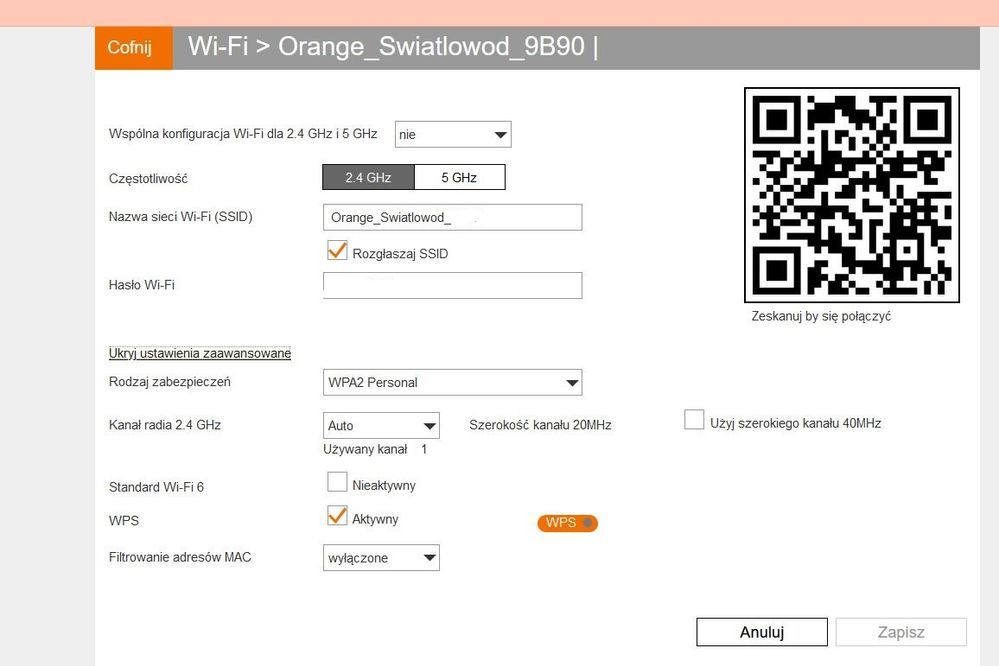Click the Rodzaj zabezpieczeń label
This screenshot has width=999, height=666.
click(169, 382)
